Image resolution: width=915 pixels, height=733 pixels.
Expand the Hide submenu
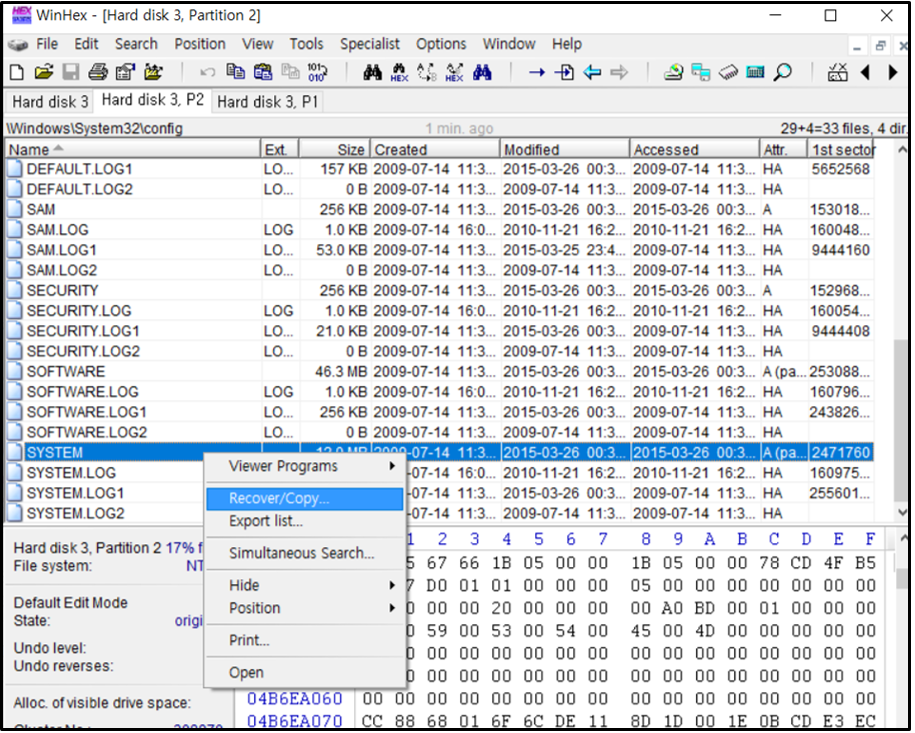tap(305, 585)
